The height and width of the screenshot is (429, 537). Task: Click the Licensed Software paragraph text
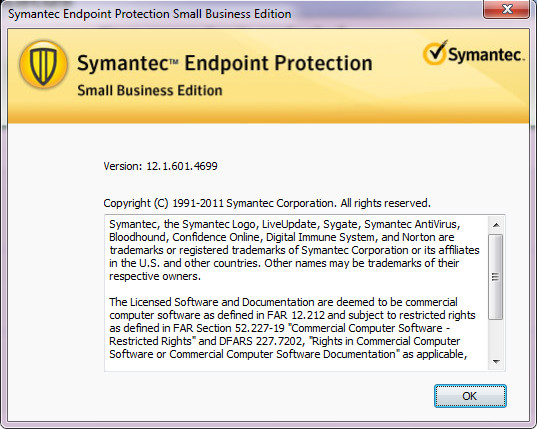[292, 328]
